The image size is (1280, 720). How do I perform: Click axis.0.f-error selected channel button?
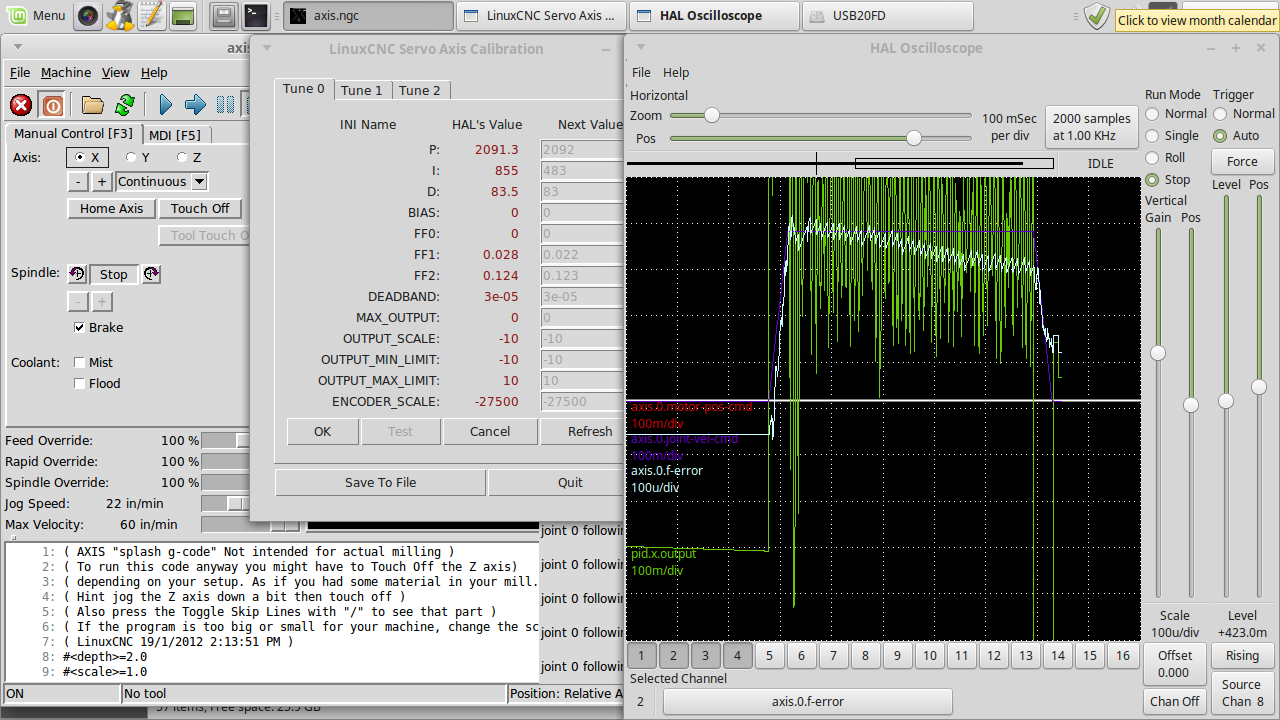click(x=807, y=701)
